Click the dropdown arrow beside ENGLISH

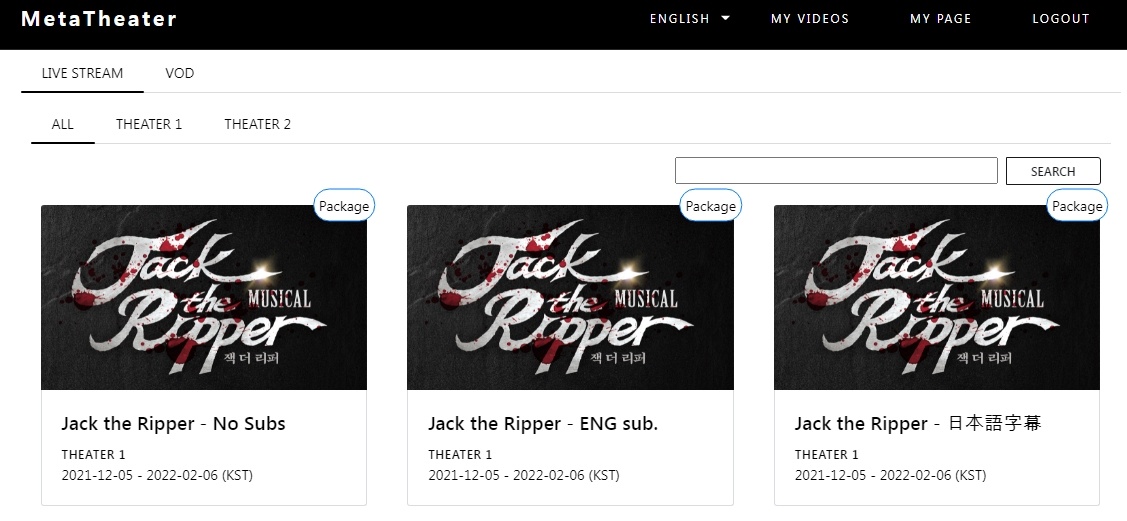coord(725,19)
